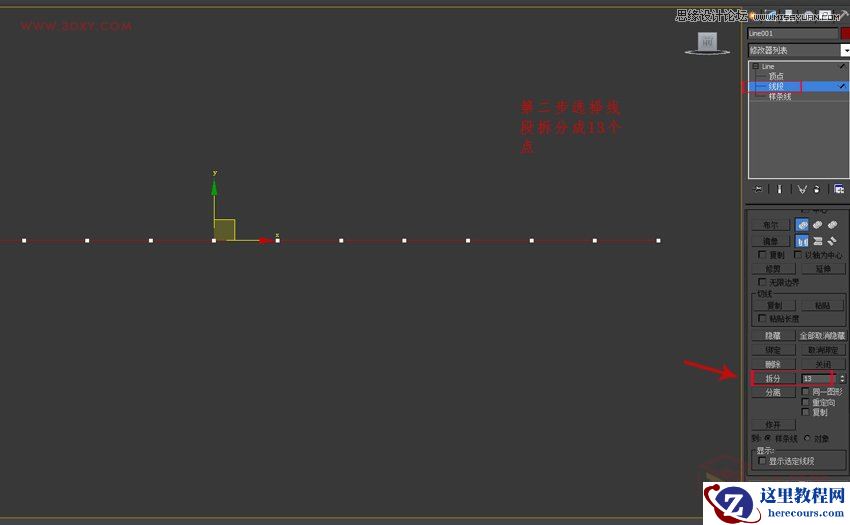The height and width of the screenshot is (525, 850).
Task: Click the 拆分 divide button
Action: (x=773, y=378)
